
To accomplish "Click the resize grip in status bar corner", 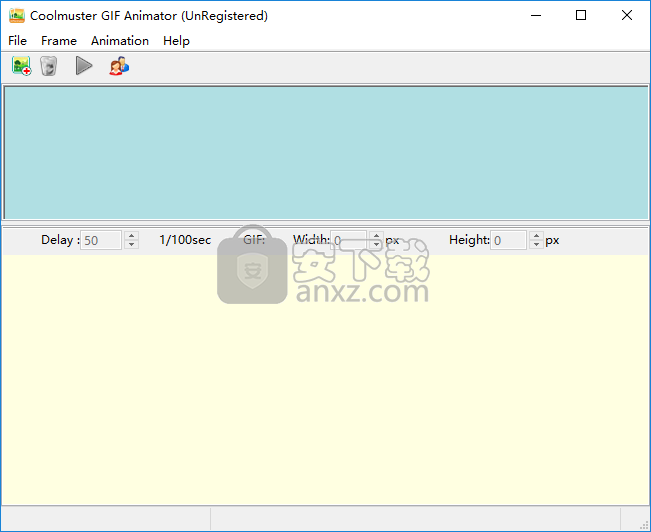I will point(645,525).
